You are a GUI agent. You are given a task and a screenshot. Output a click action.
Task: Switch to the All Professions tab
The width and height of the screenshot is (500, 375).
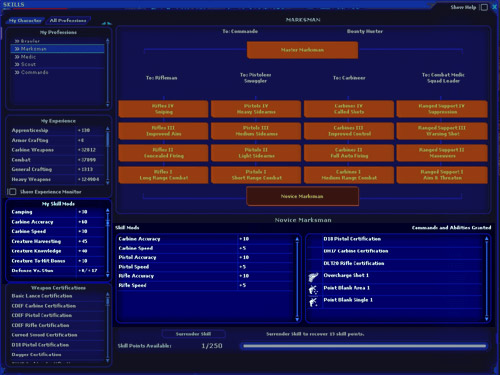[x=68, y=21]
